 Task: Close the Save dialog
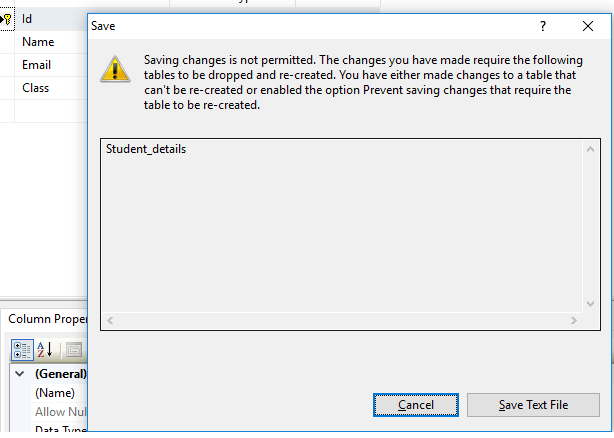click(588, 26)
